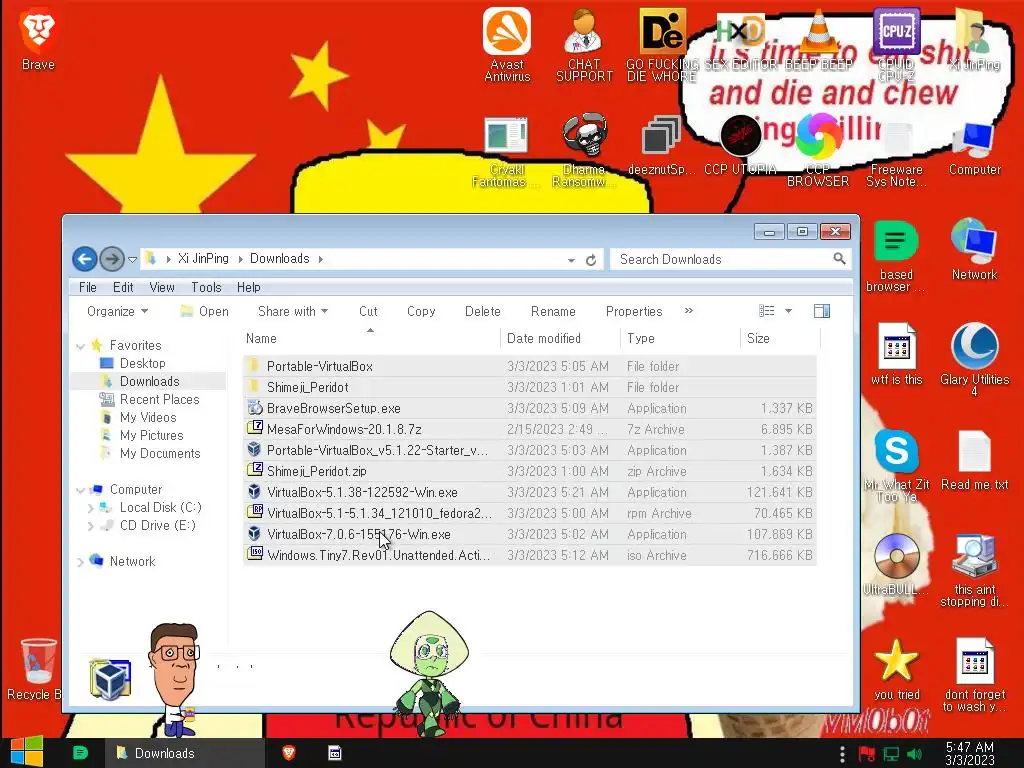The height and width of the screenshot is (768, 1024).
Task: Open the address bar history dropdown
Action: [x=571, y=260]
